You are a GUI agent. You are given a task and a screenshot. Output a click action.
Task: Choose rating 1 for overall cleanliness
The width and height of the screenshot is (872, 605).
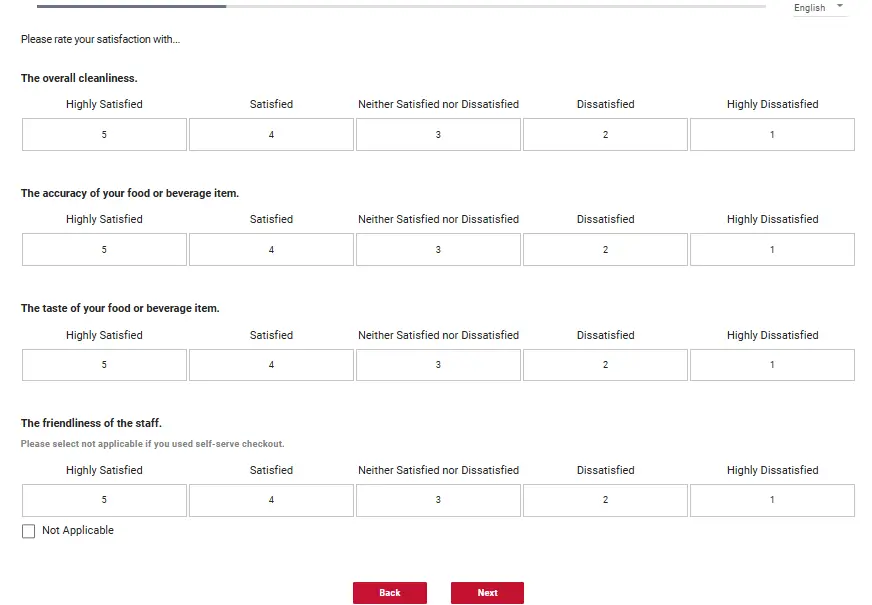[x=772, y=135]
